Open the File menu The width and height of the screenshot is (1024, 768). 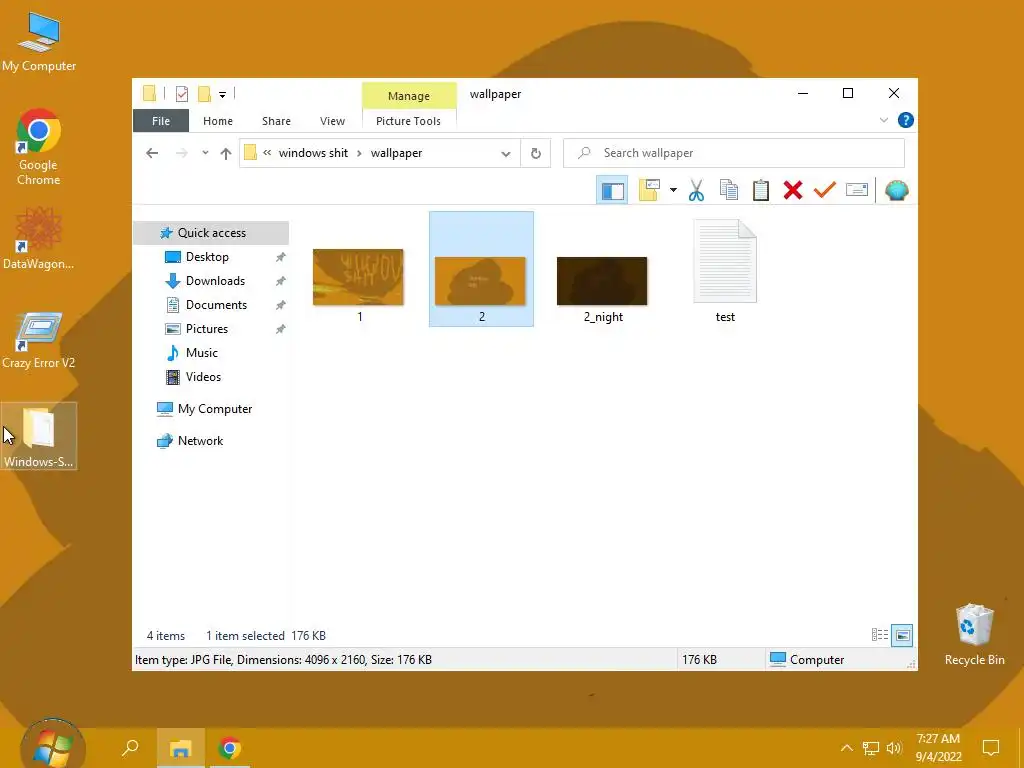coord(161,121)
